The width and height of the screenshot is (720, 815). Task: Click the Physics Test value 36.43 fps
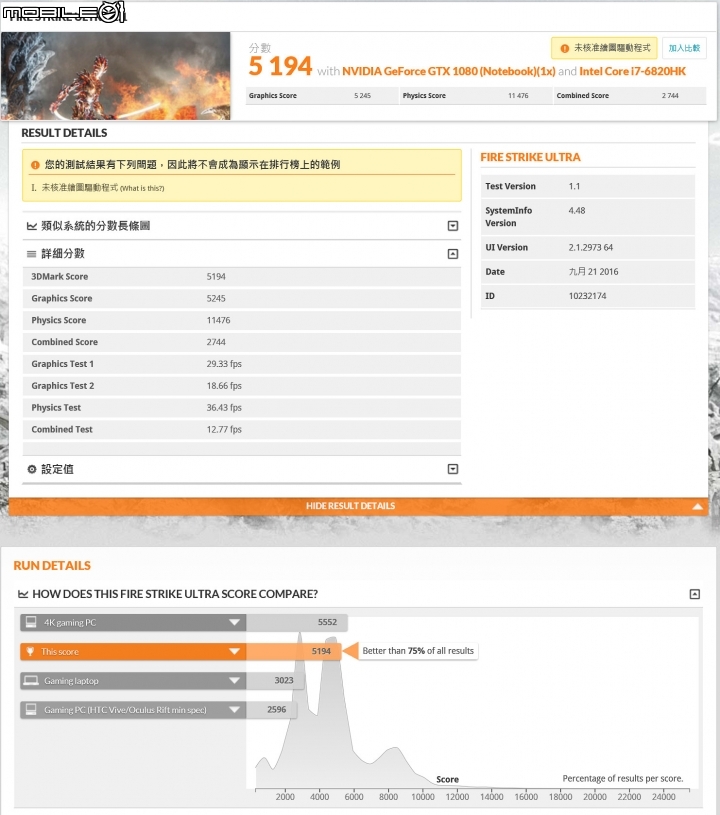(x=224, y=408)
